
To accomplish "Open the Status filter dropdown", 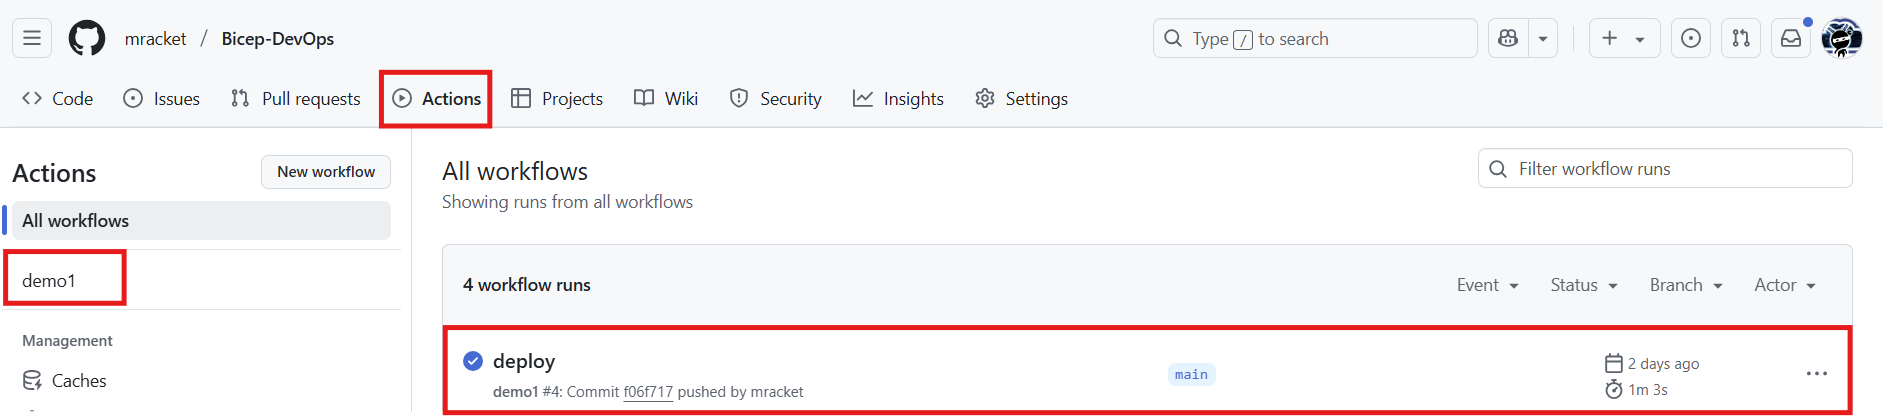I will 1584,285.
